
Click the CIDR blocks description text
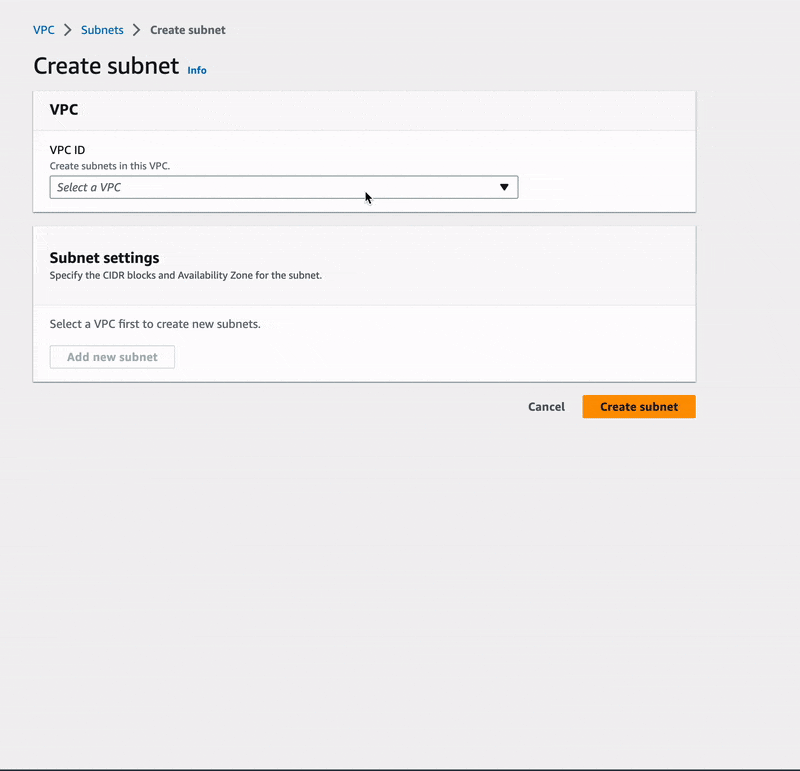coord(185,275)
